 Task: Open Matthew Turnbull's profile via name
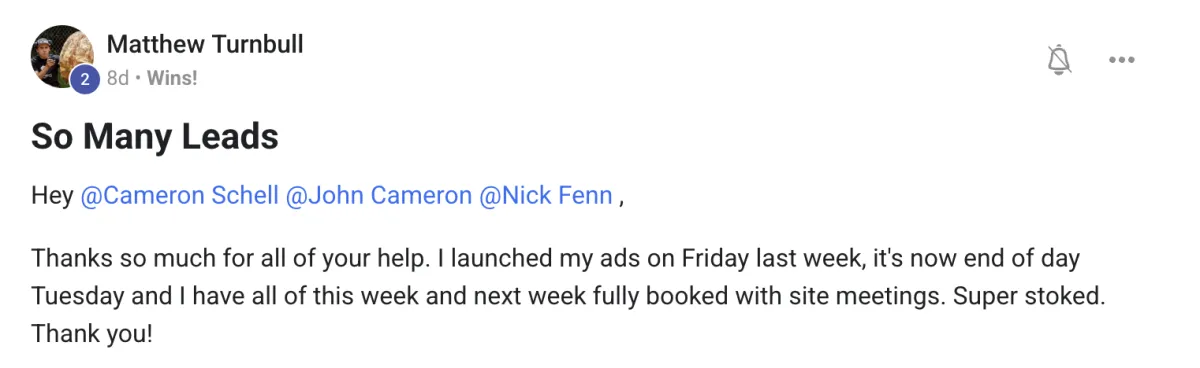pos(205,44)
